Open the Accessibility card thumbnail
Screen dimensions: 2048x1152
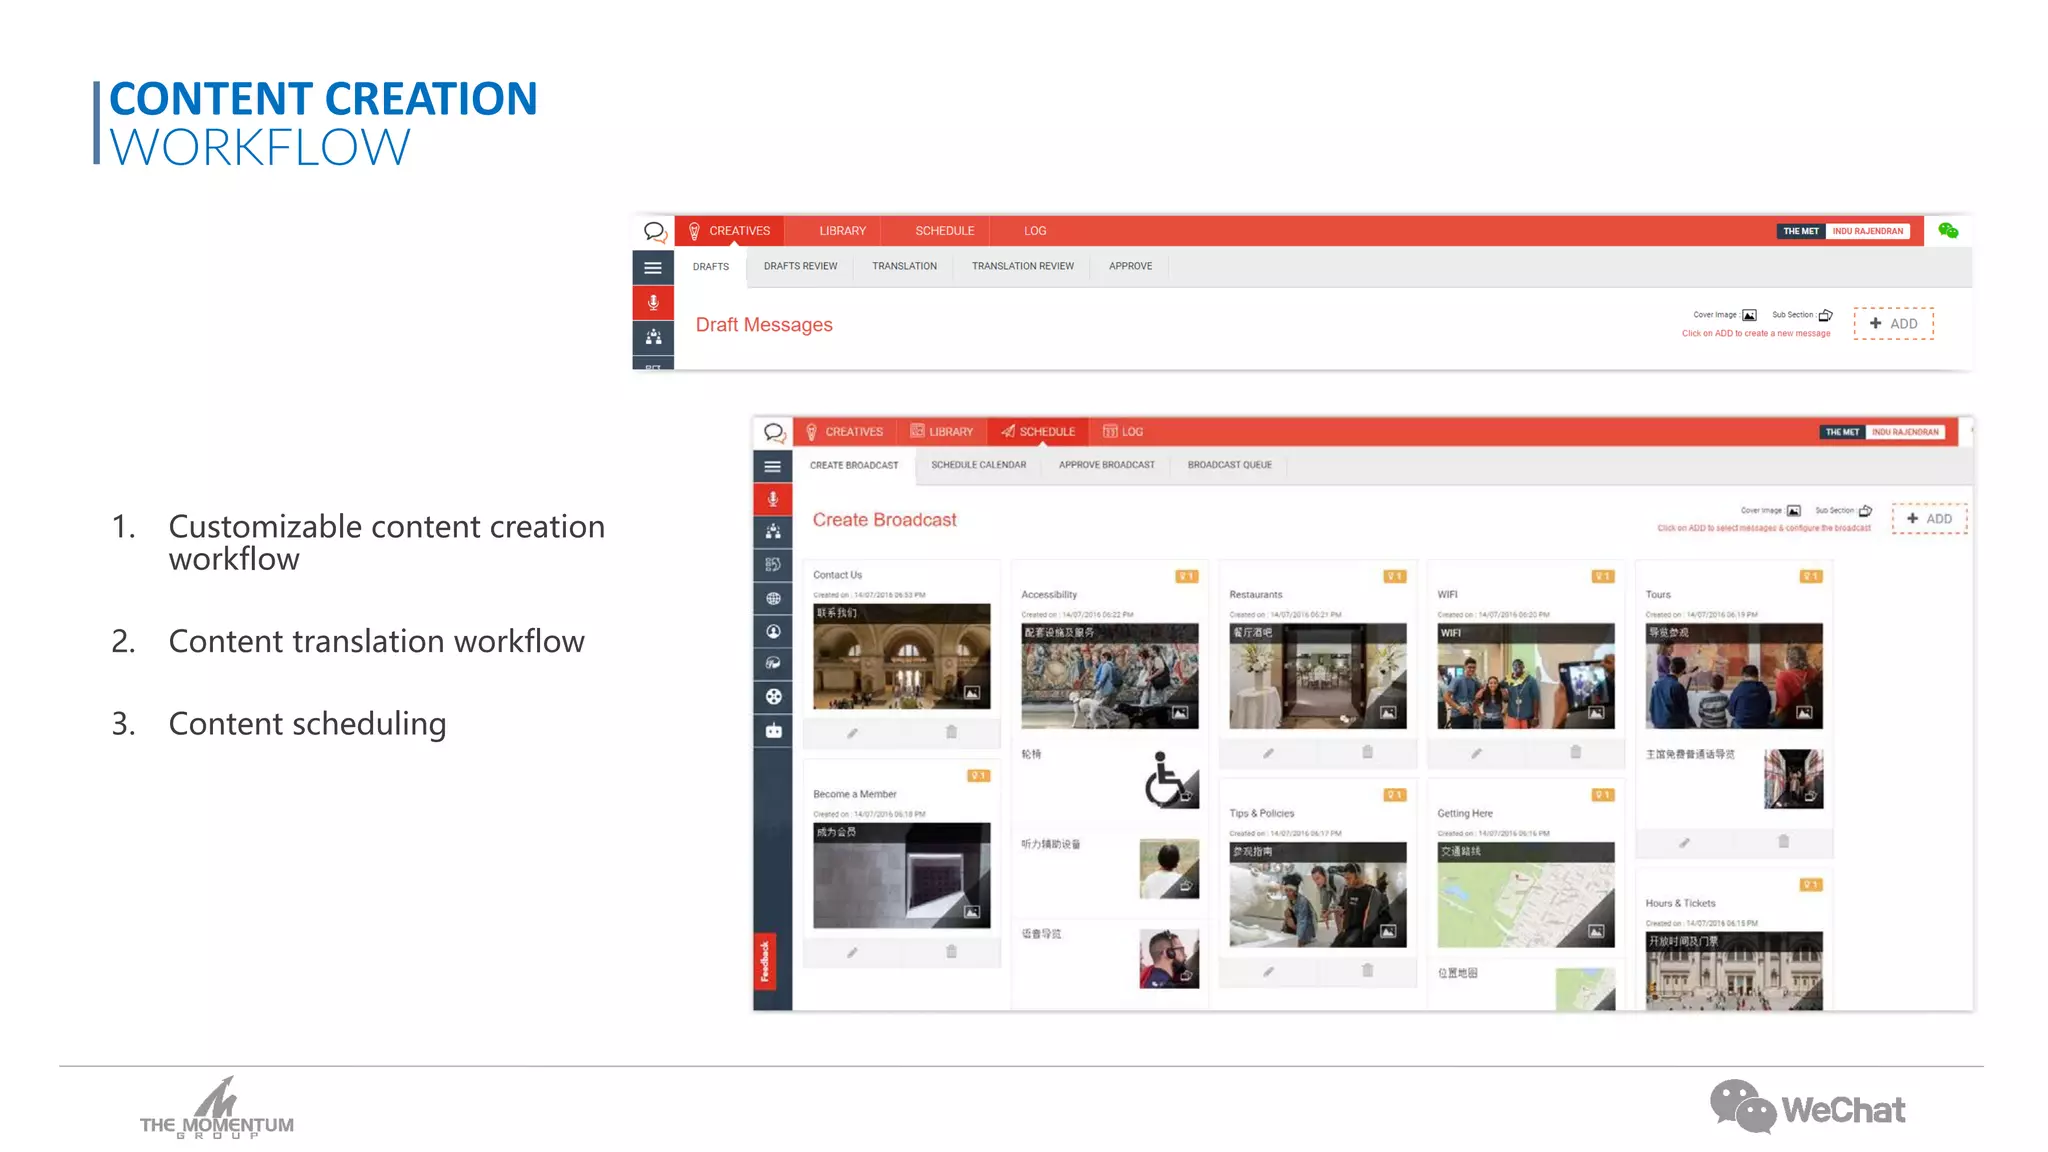[1109, 676]
